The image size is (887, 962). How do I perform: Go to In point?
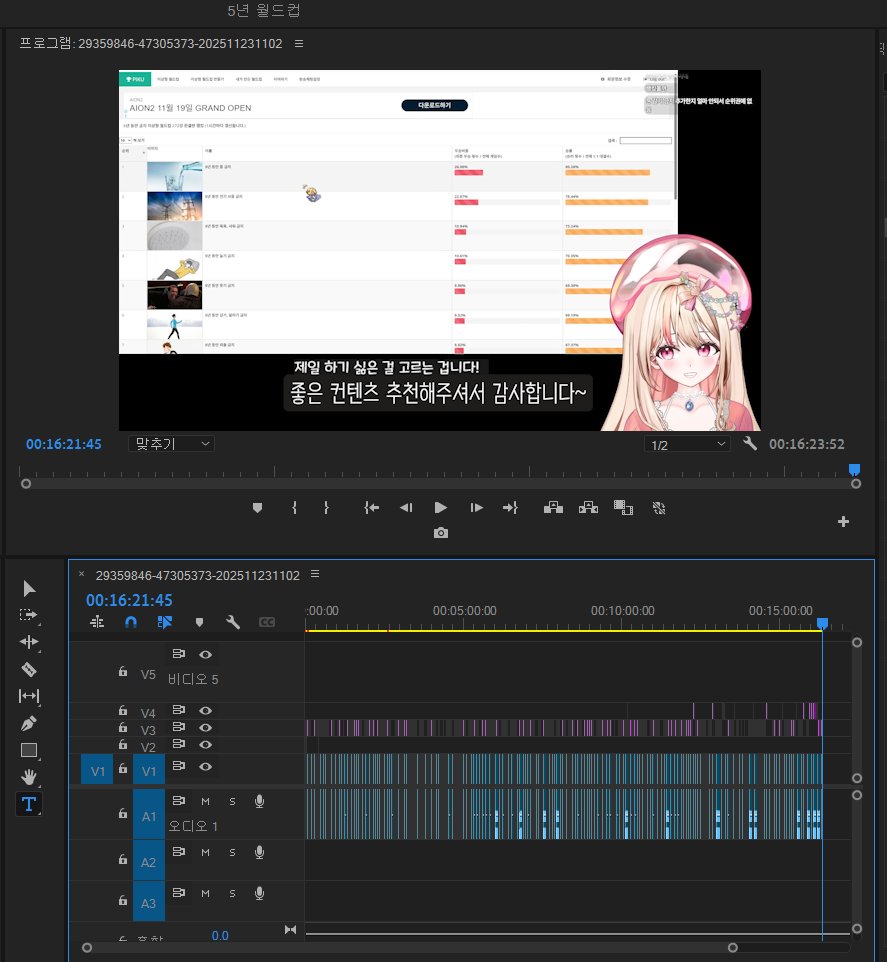click(372, 507)
